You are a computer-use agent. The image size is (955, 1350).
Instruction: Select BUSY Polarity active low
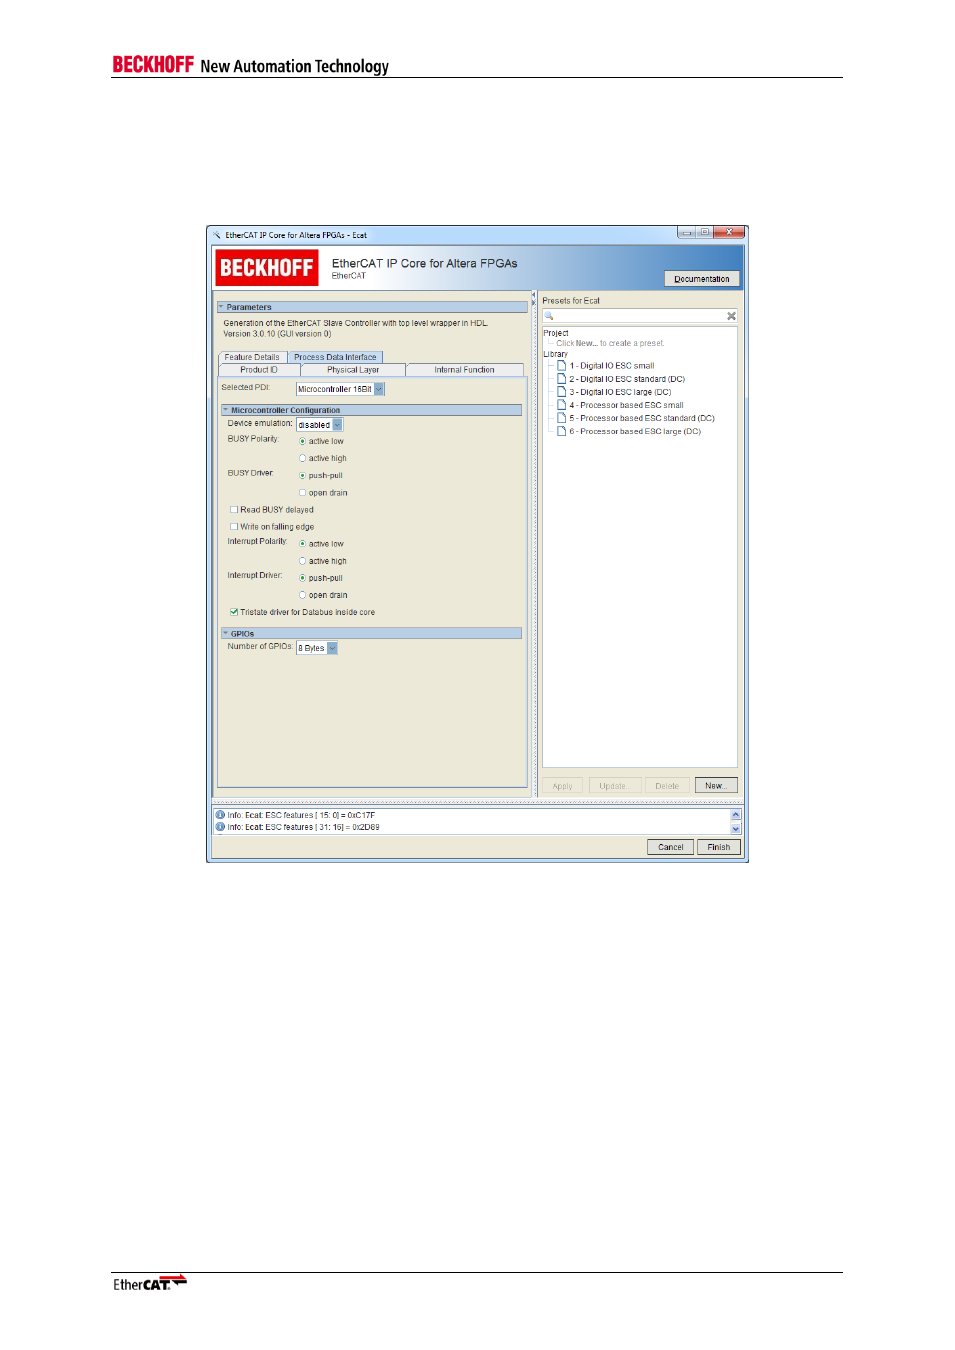click(x=303, y=441)
